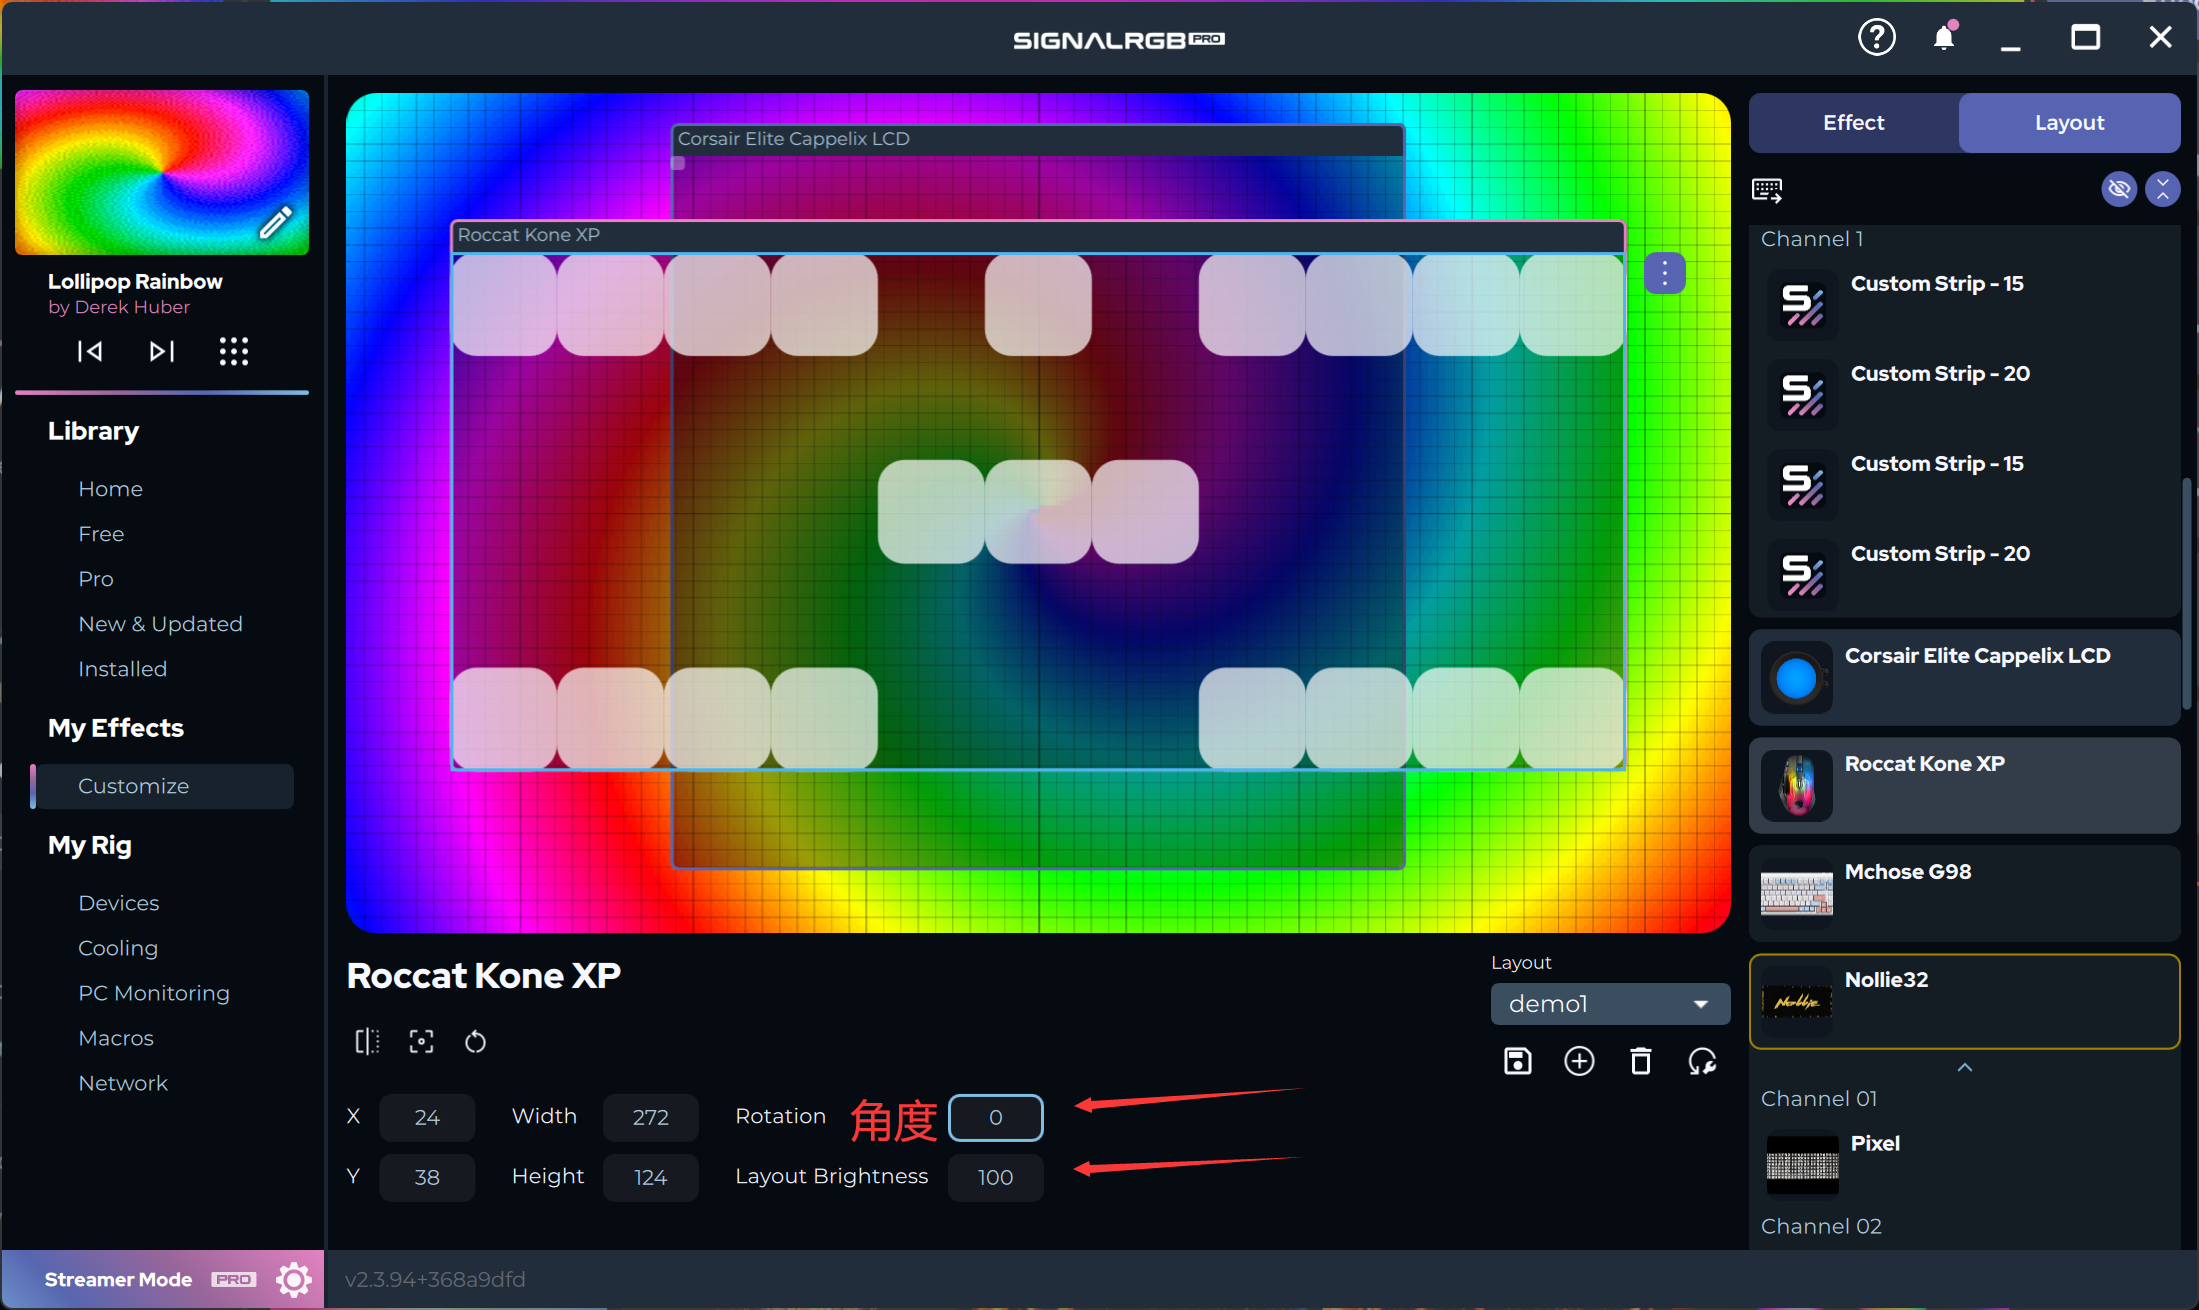Open the Home library page
The height and width of the screenshot is (1310, 2199).
111,489
